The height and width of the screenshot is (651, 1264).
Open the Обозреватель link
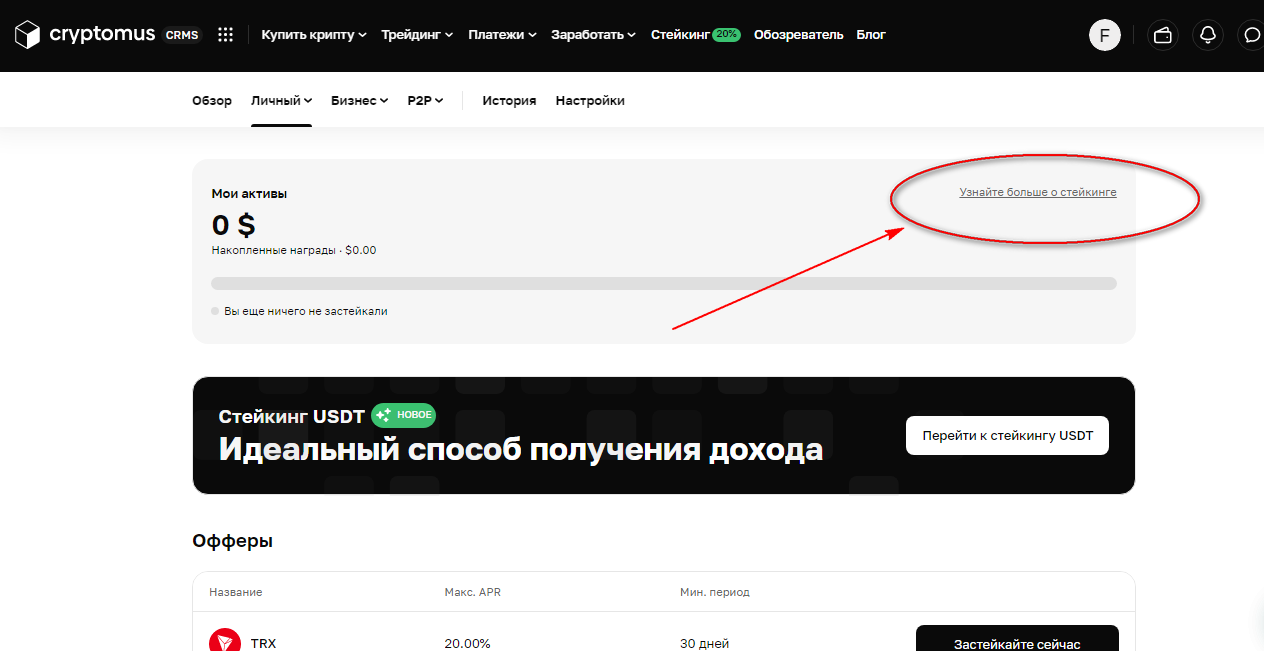(x=799, y=35)
